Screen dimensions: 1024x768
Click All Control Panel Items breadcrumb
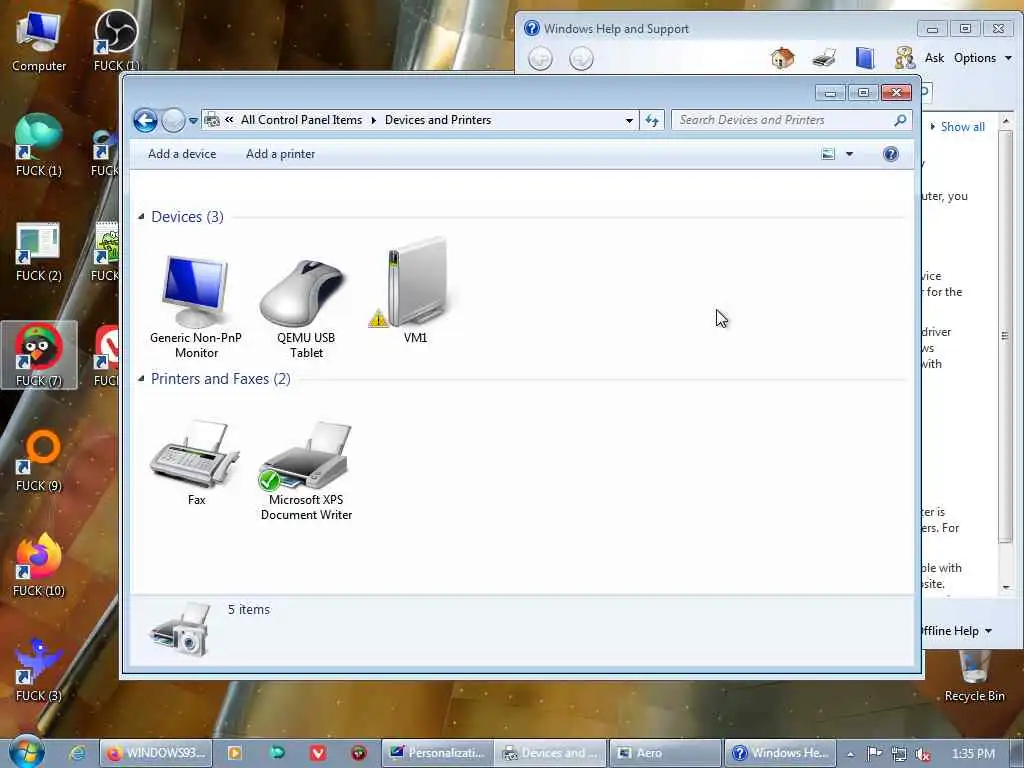(301, 120)
